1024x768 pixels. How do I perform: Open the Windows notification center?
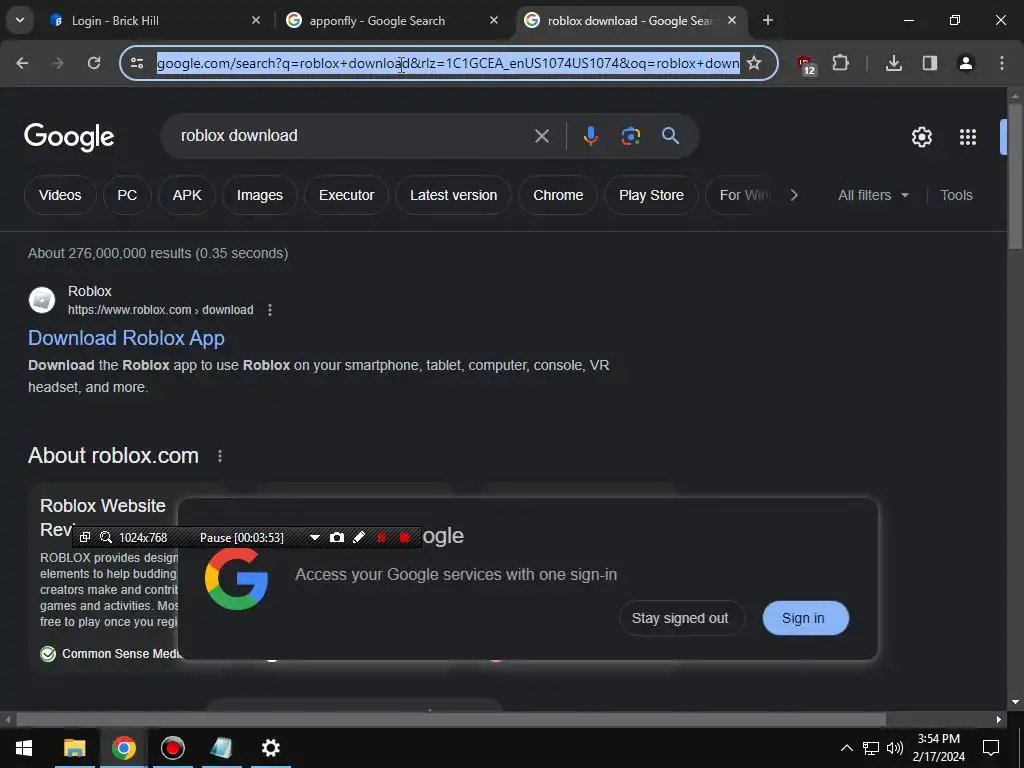(991, 748)
